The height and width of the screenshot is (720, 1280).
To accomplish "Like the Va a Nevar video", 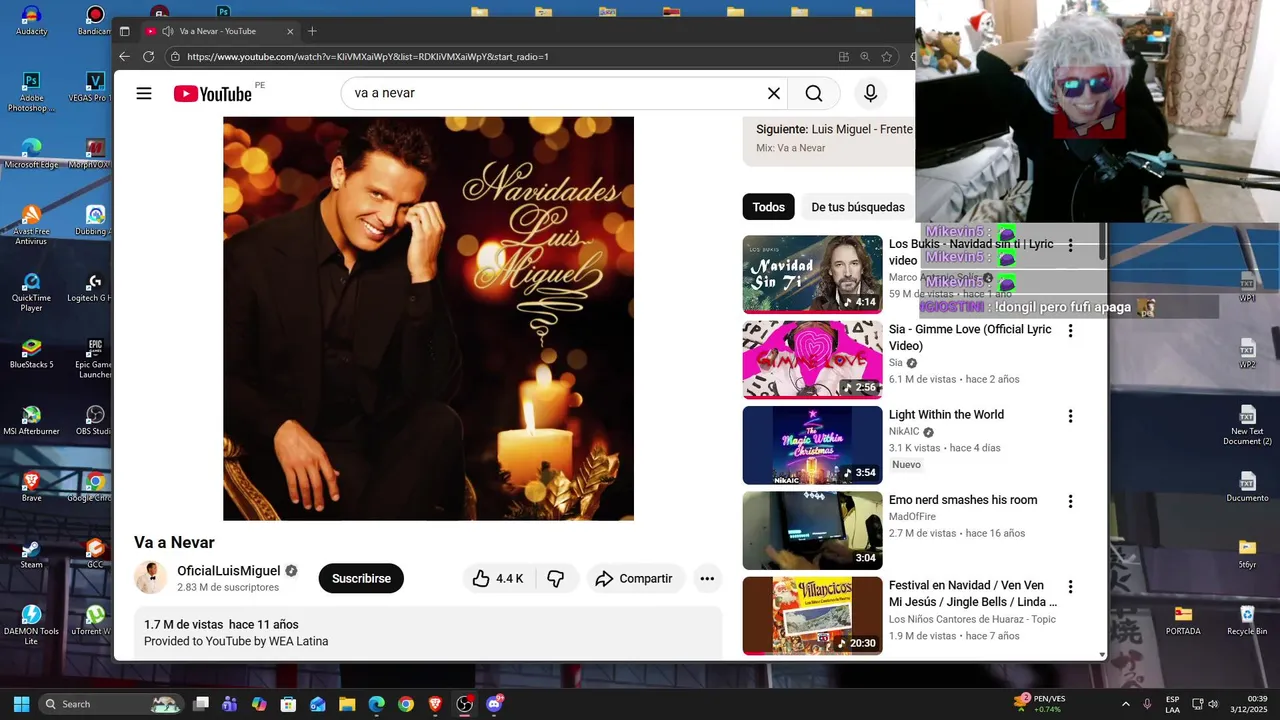I will coord(499,578).
